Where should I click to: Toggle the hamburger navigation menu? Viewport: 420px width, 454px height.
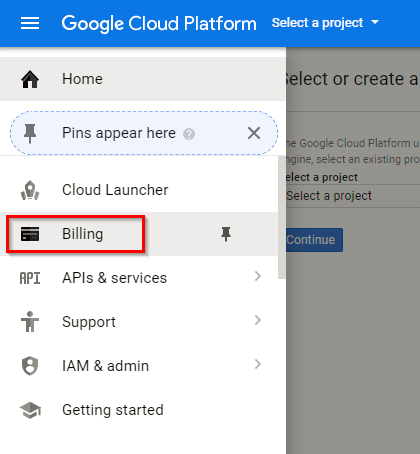tap(30, 23)
